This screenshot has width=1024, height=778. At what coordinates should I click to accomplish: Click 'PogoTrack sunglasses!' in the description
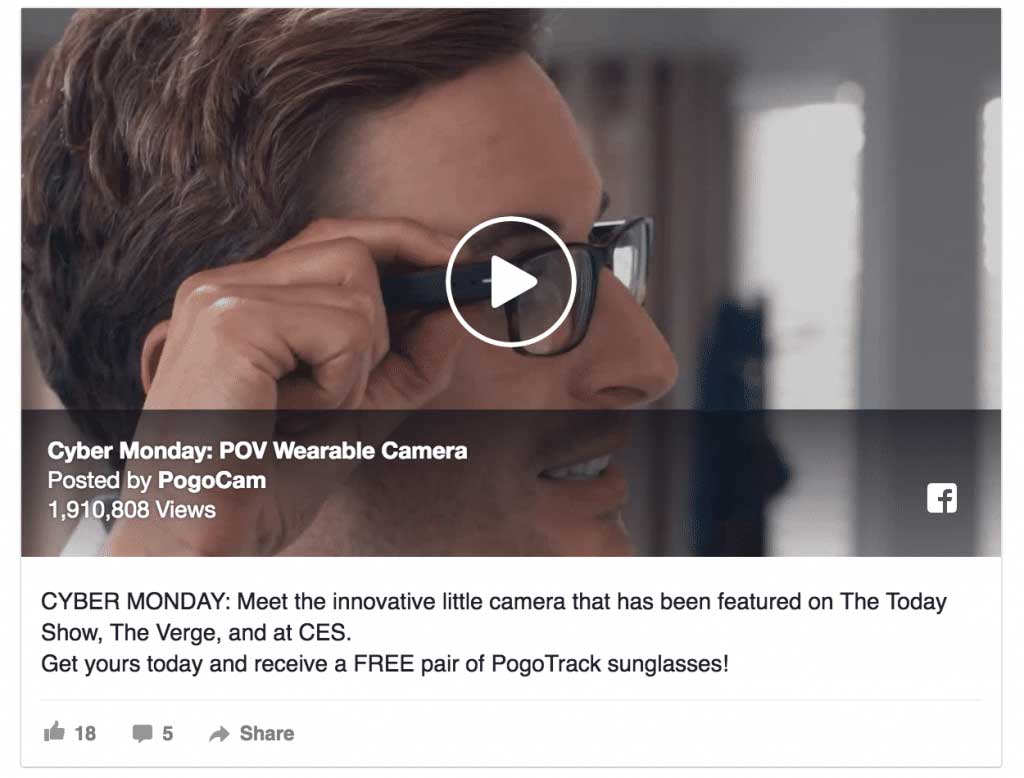click(610, 664)
